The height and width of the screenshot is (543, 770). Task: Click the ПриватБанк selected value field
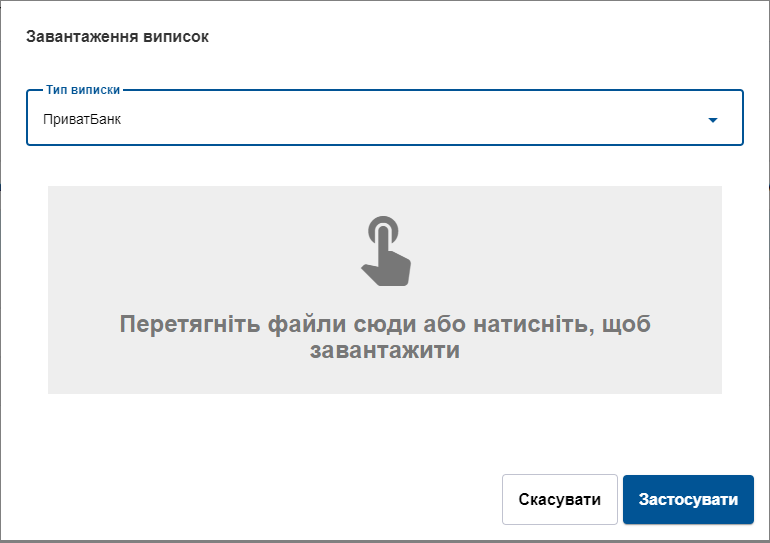click(x=385, y=118)
